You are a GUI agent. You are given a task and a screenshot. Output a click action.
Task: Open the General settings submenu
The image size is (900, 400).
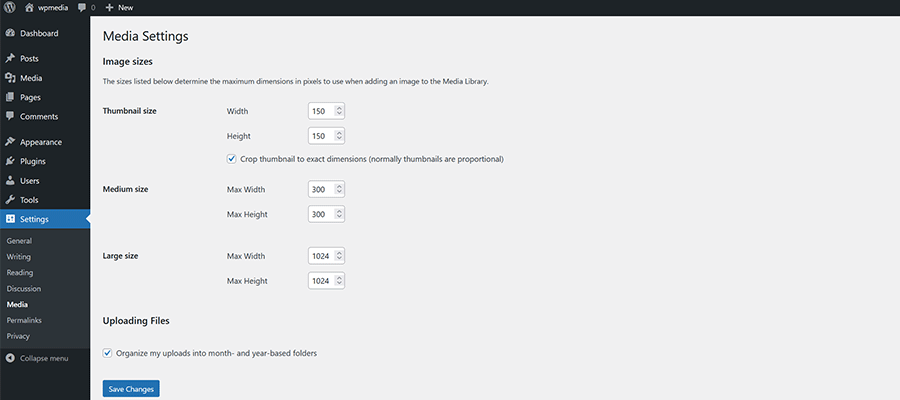[19, 241]
